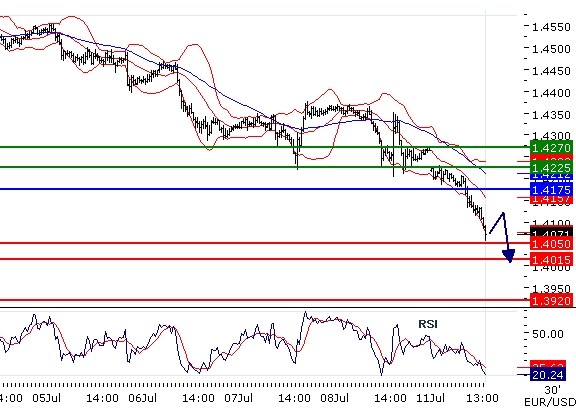The image size is (576, 415).
Task: Click the 05Jul date label
Action: (46, 398)
